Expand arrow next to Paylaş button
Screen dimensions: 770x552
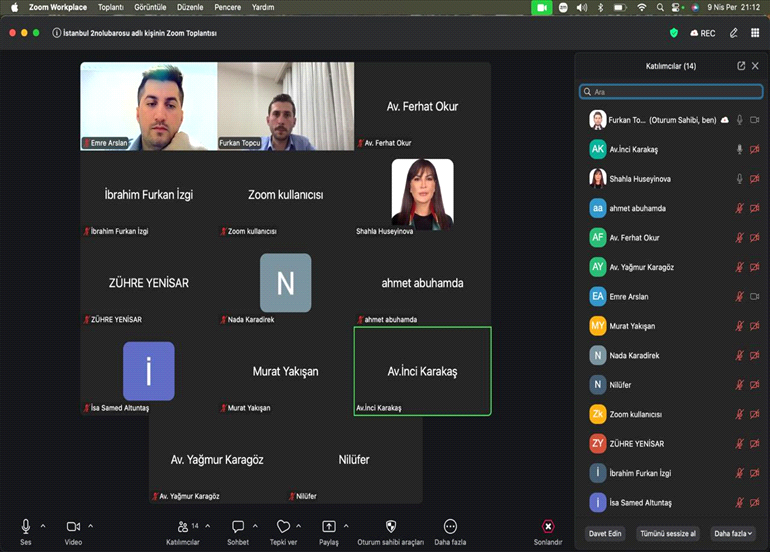point(346,526)
